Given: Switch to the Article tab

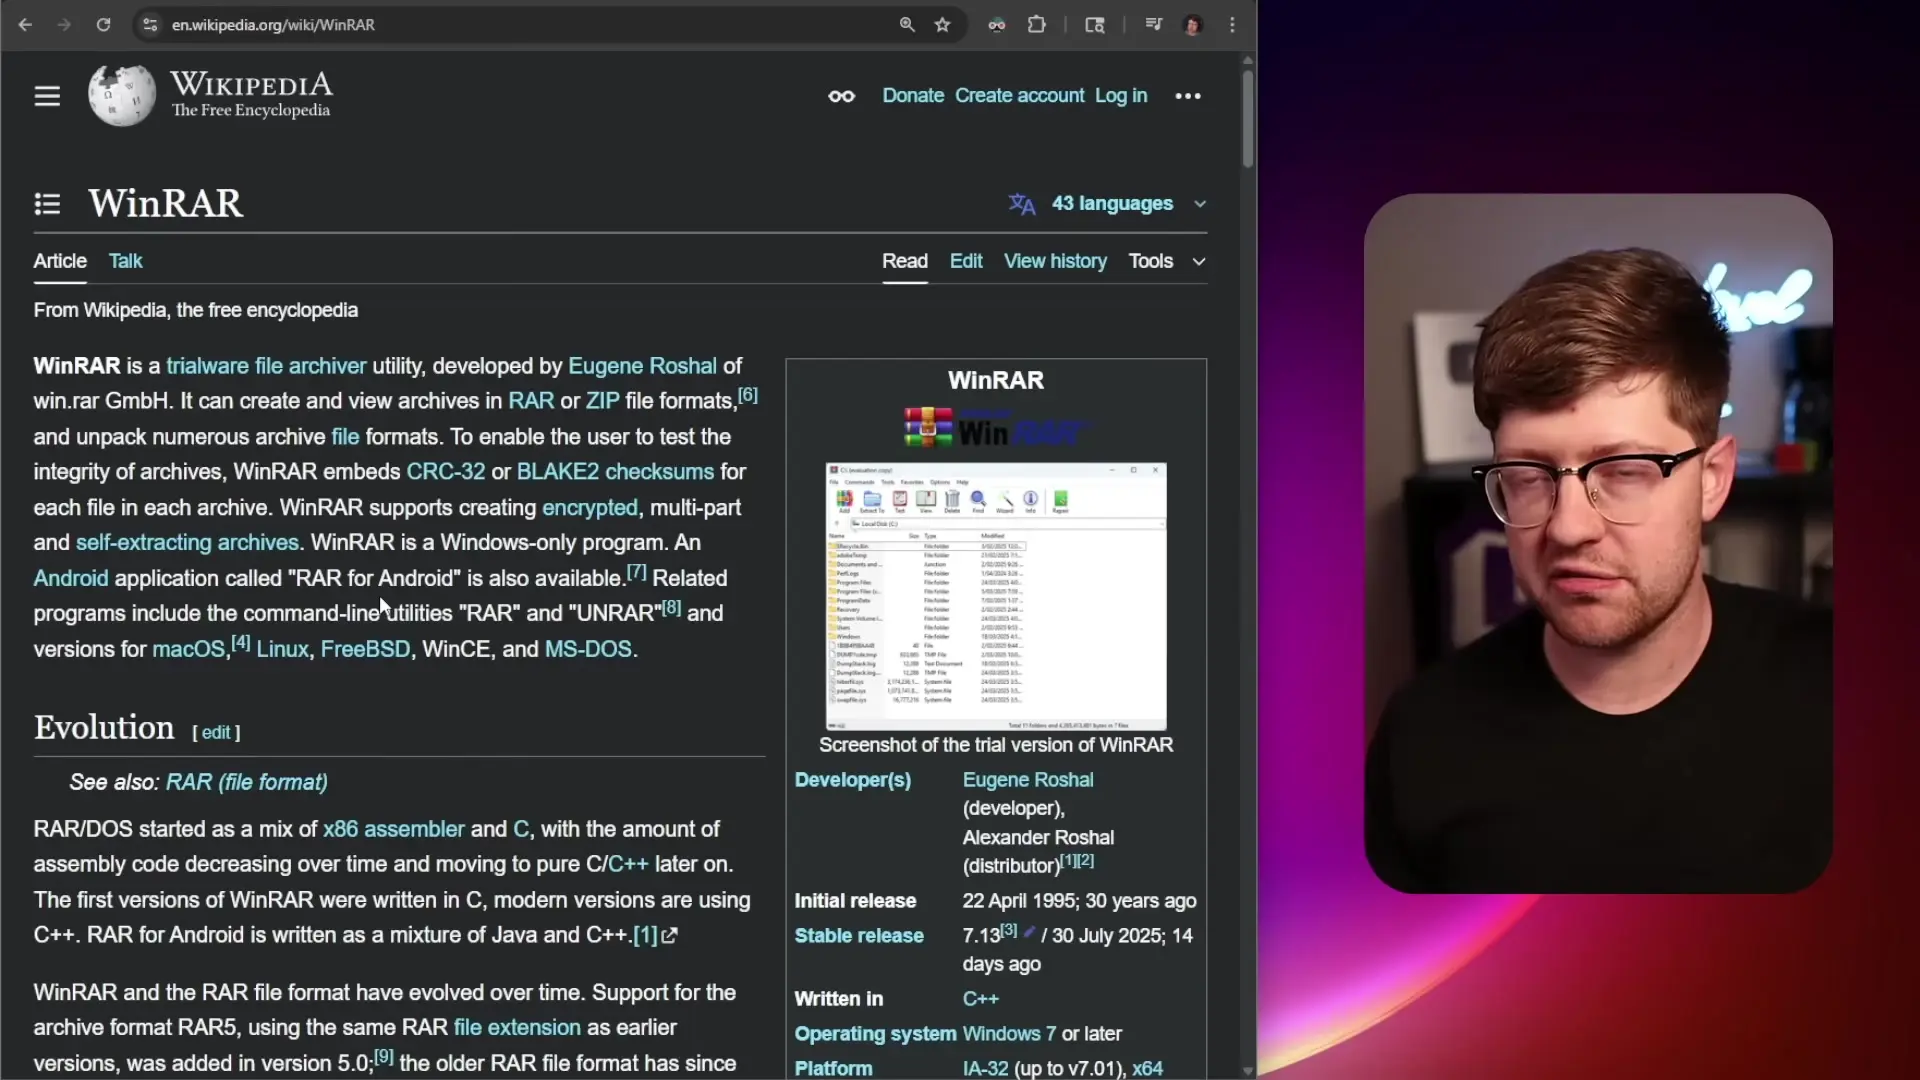Looking at the screenshot, I should click(x=60, y=261).
